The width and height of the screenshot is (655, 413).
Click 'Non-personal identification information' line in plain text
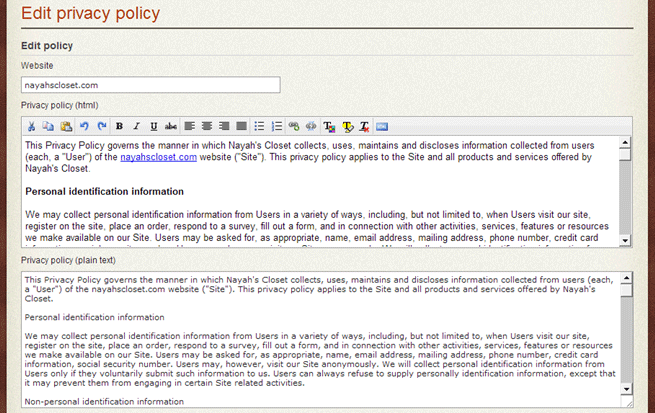(x=104, y=401)
